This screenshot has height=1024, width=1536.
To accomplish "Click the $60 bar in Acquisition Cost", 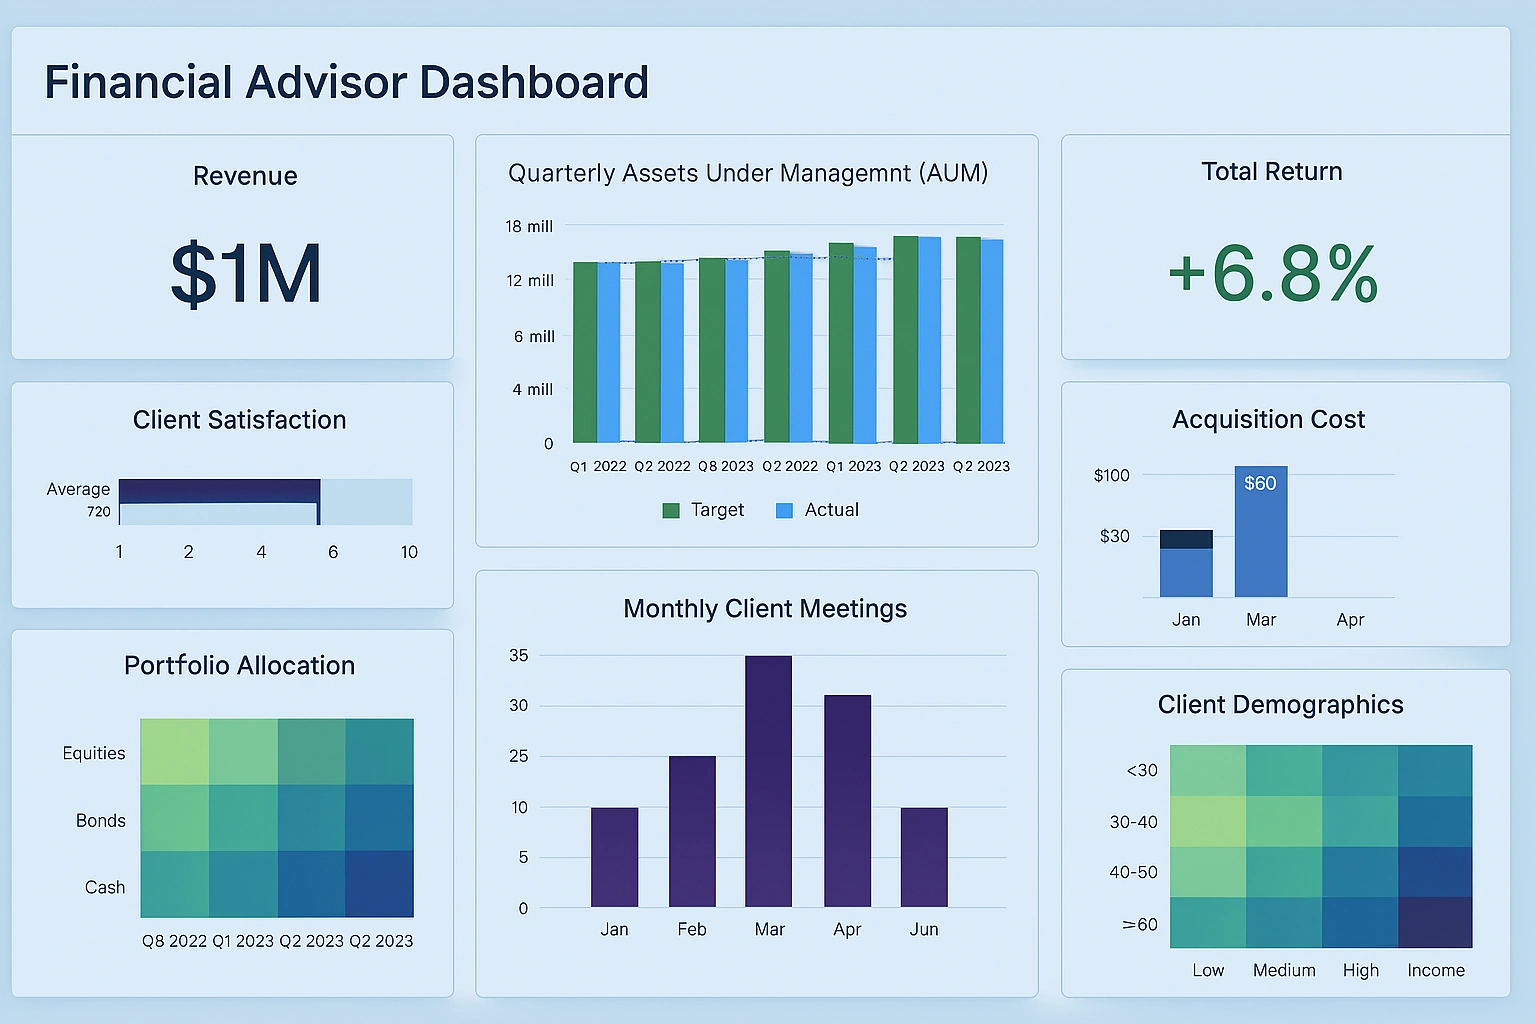I will coord(1260,530).
